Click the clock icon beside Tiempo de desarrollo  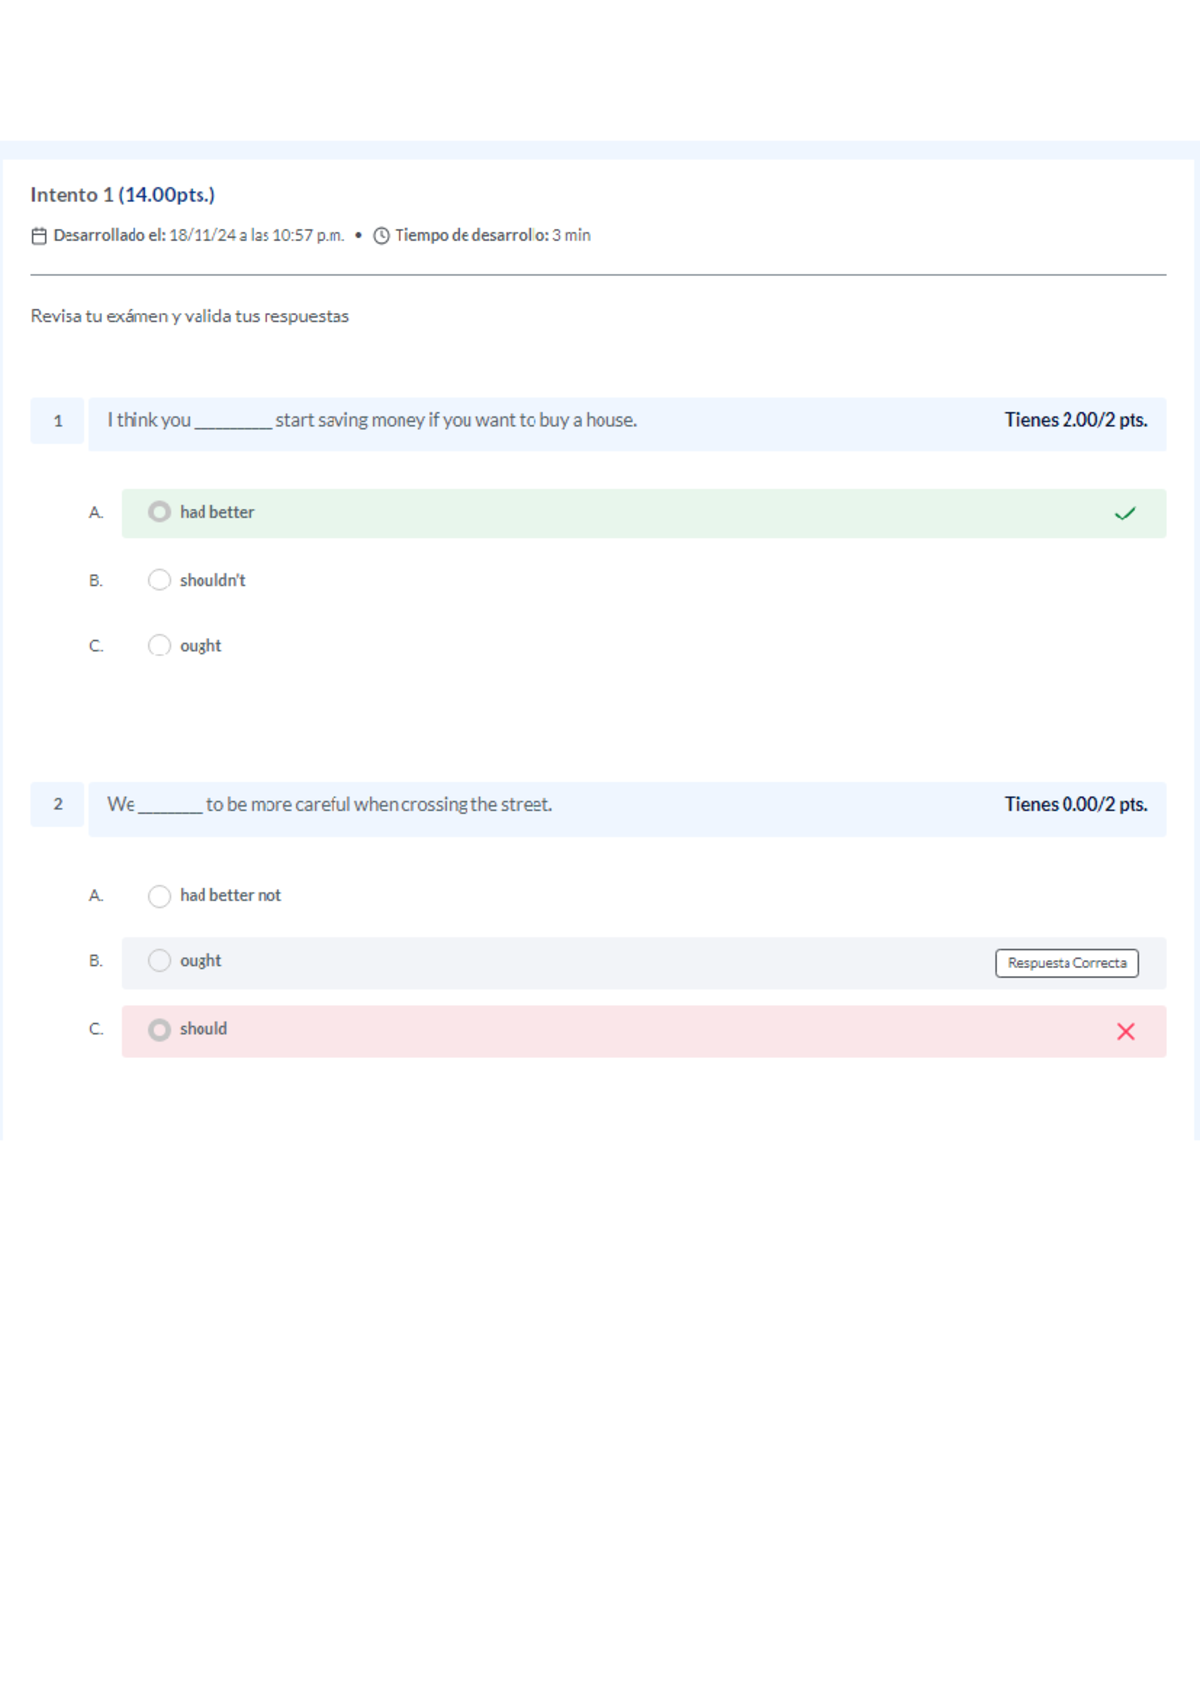click(381, 235)
